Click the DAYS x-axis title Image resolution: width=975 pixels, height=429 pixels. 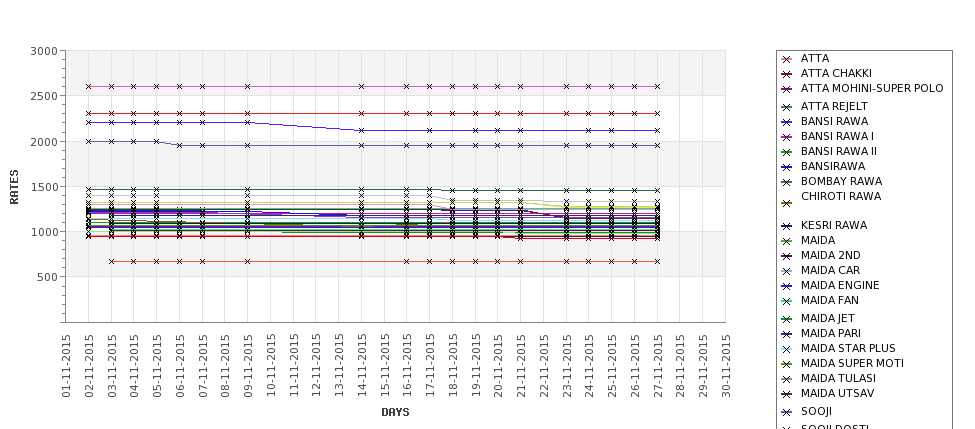click(x=395, y=412)
